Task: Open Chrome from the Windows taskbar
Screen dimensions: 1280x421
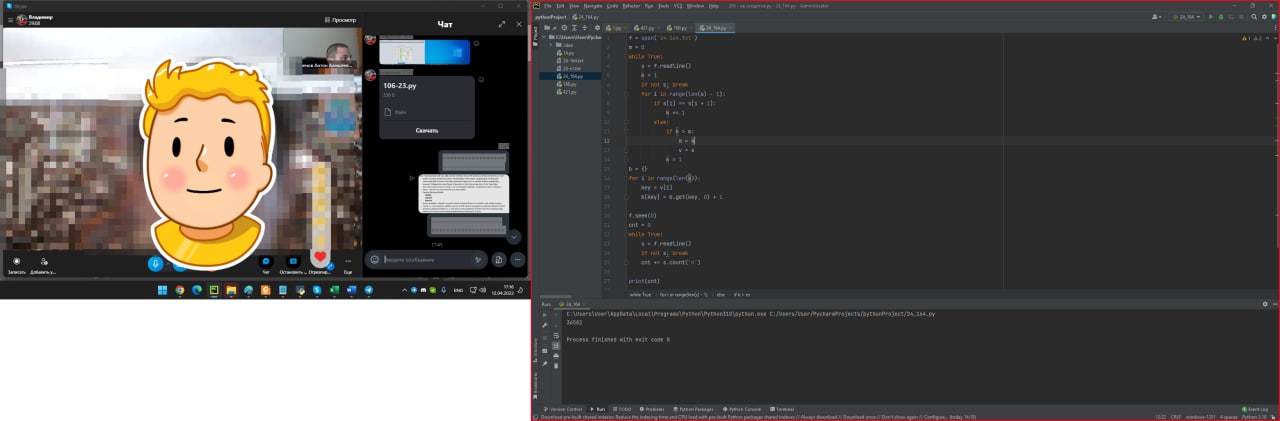Action: click(180, 290)
